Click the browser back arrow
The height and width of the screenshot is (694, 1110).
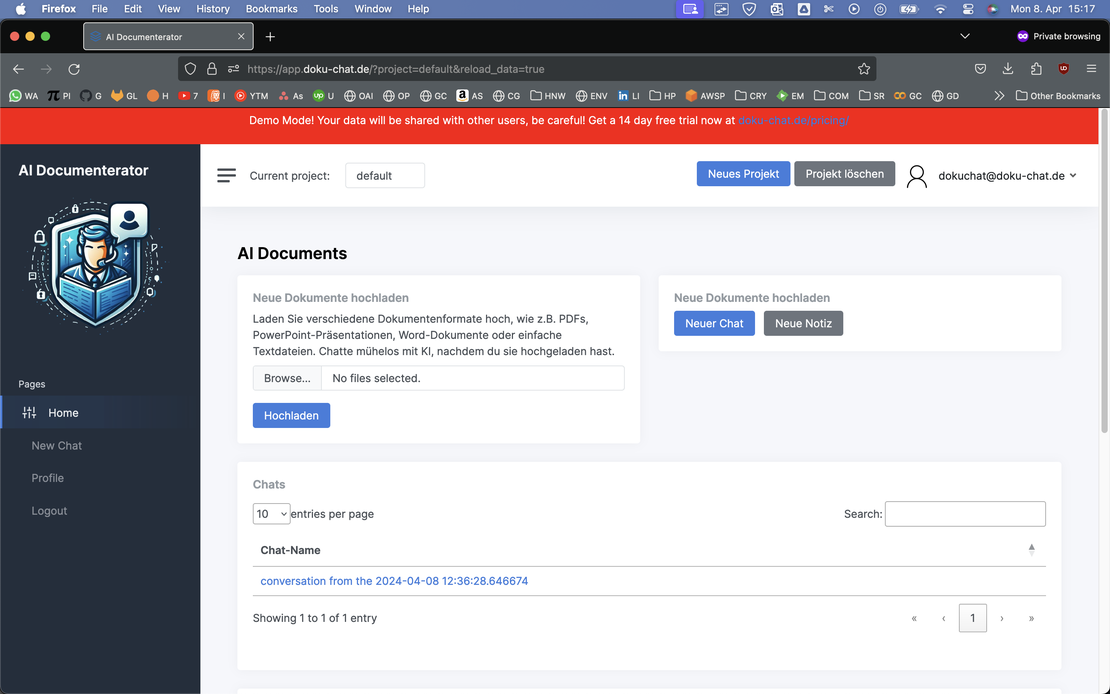[18, 69]
